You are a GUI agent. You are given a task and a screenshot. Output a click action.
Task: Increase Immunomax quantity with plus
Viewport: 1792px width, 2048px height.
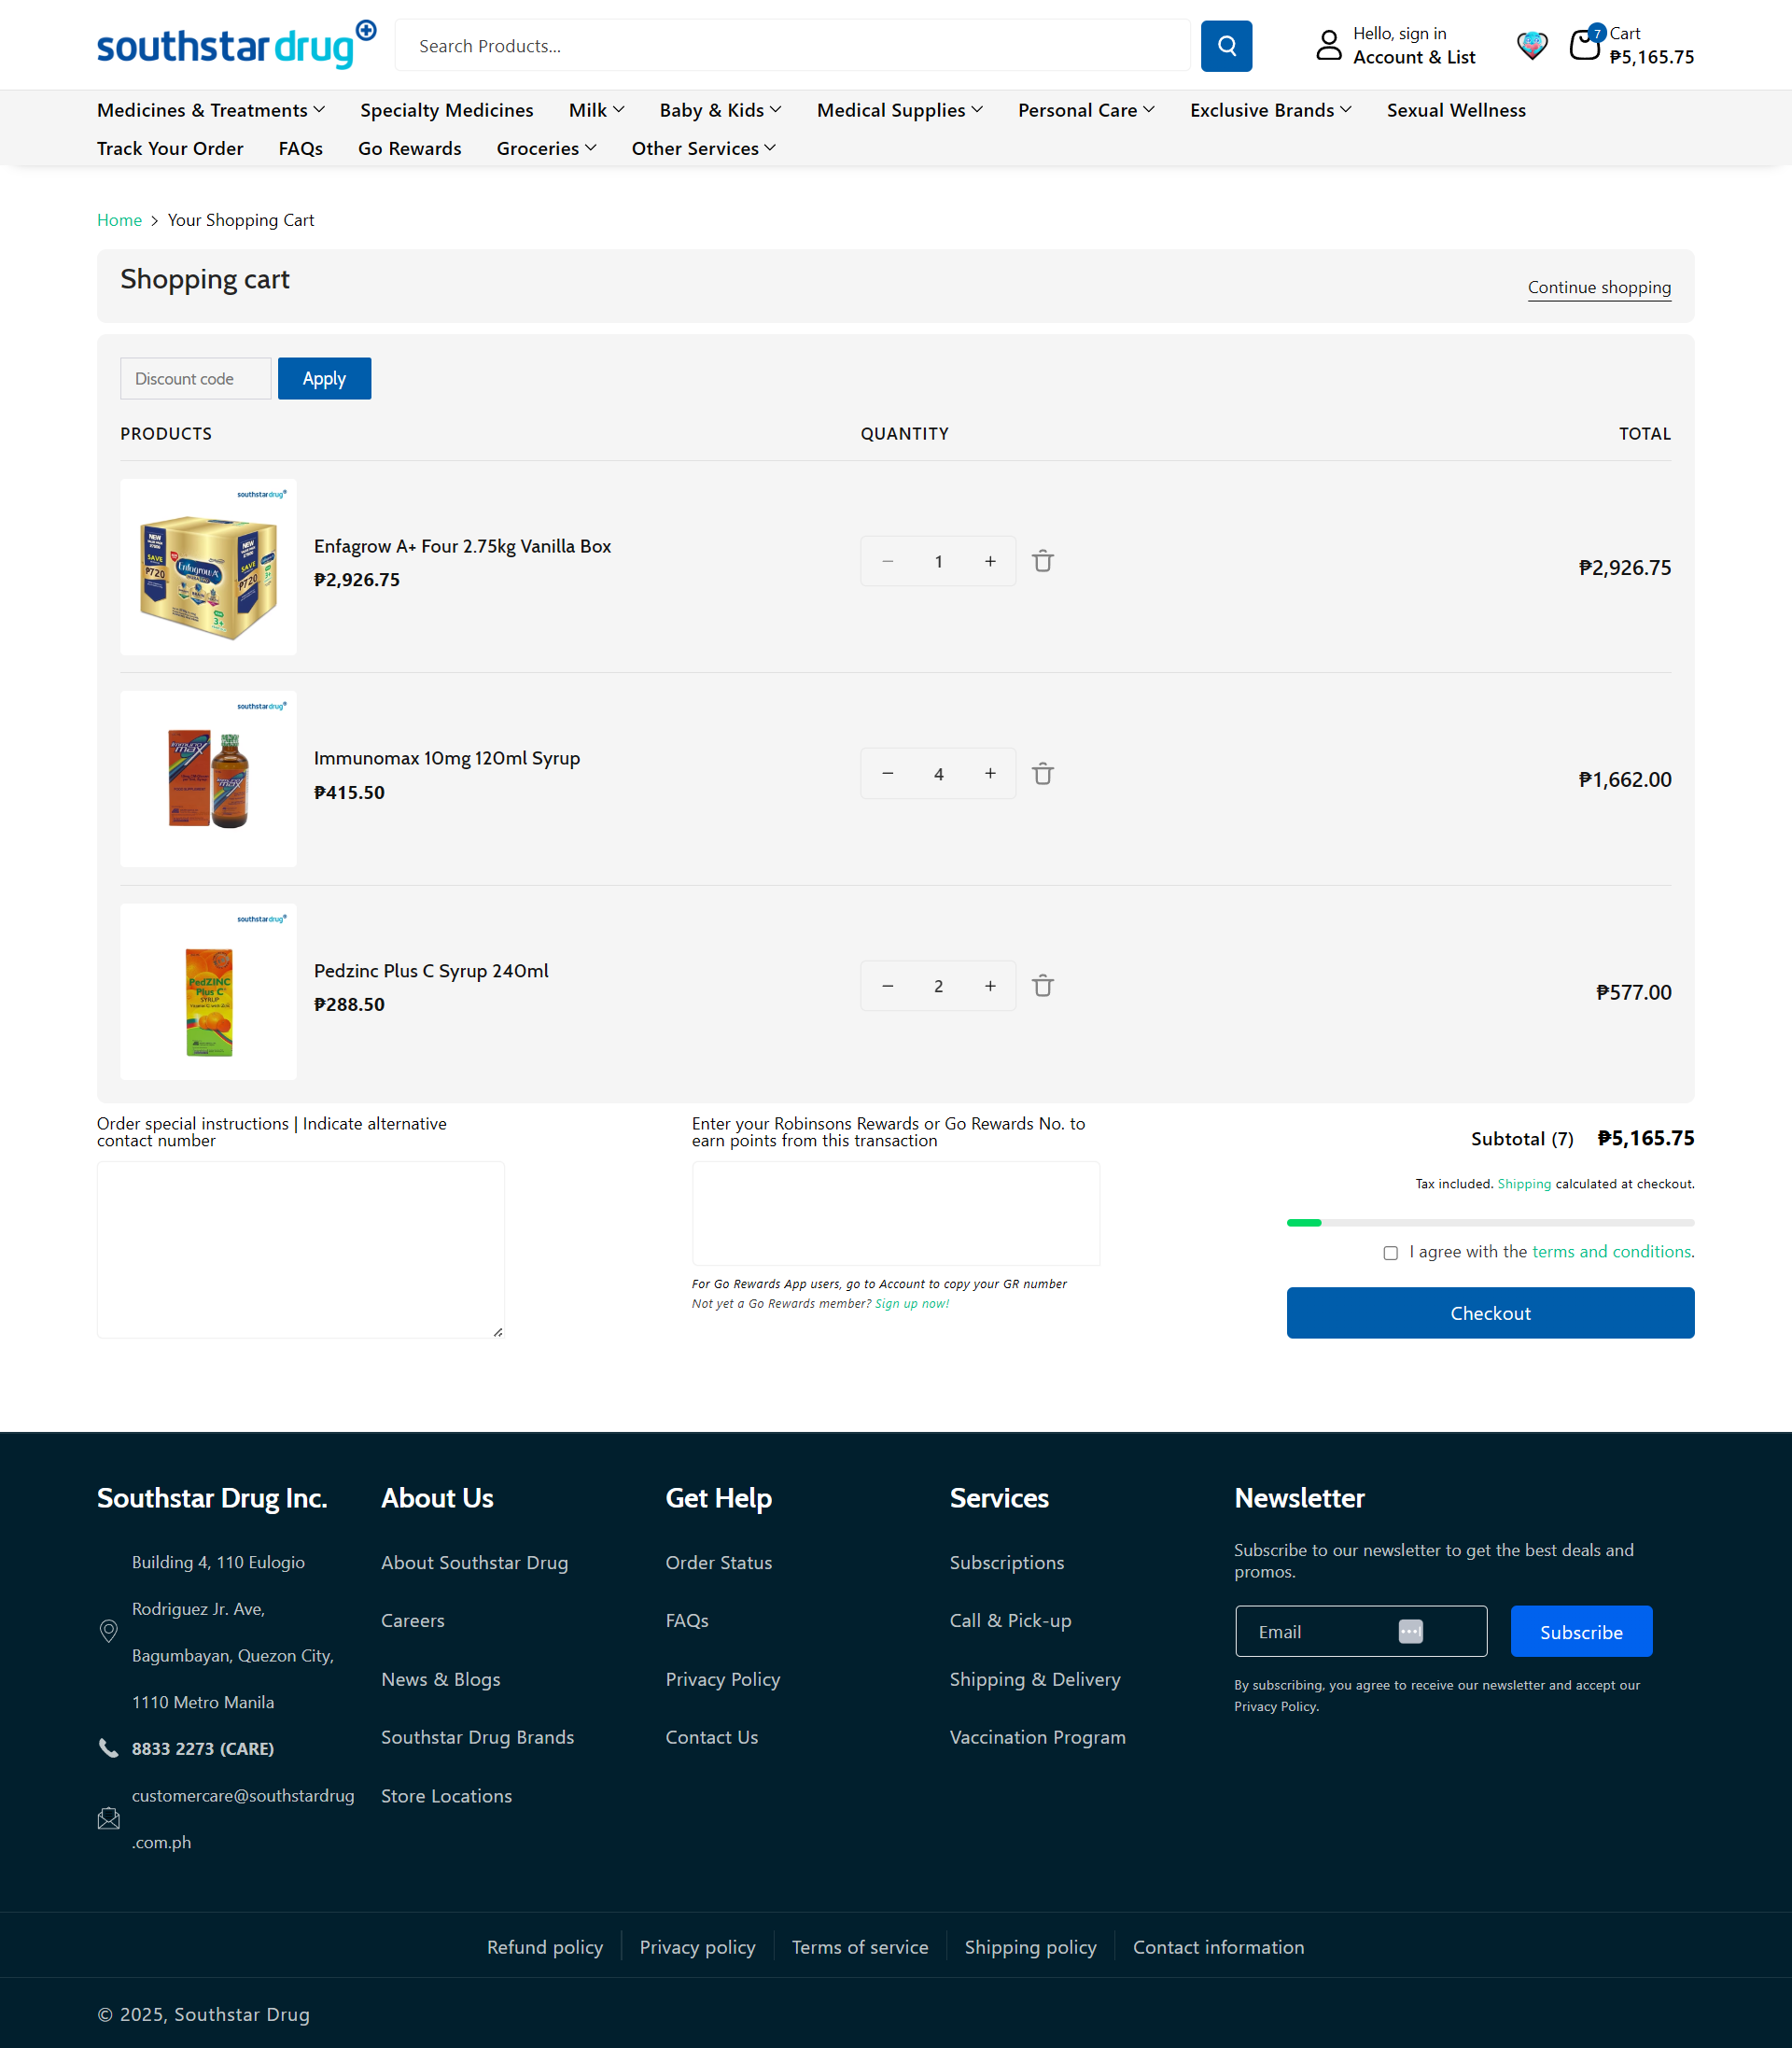click(990, 774)
